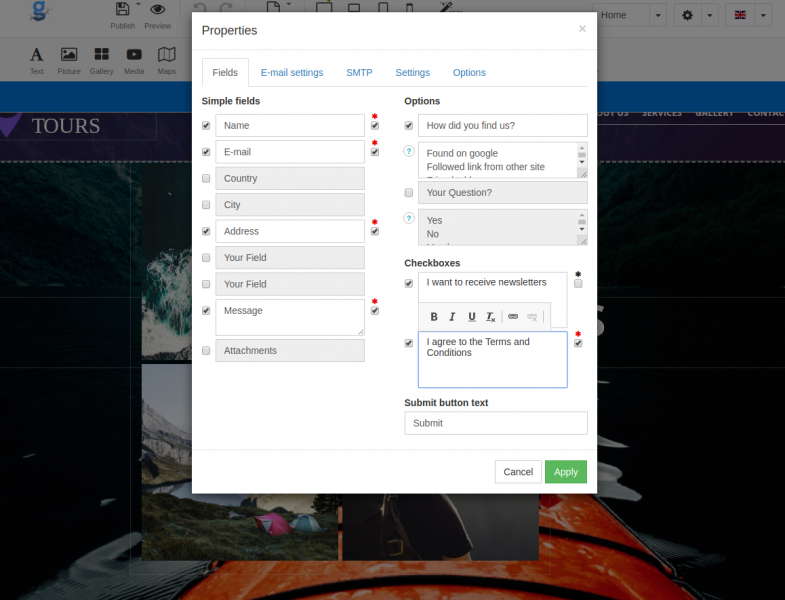
Task: Switch to the E-mail settings tab
Action: (292, 73)
